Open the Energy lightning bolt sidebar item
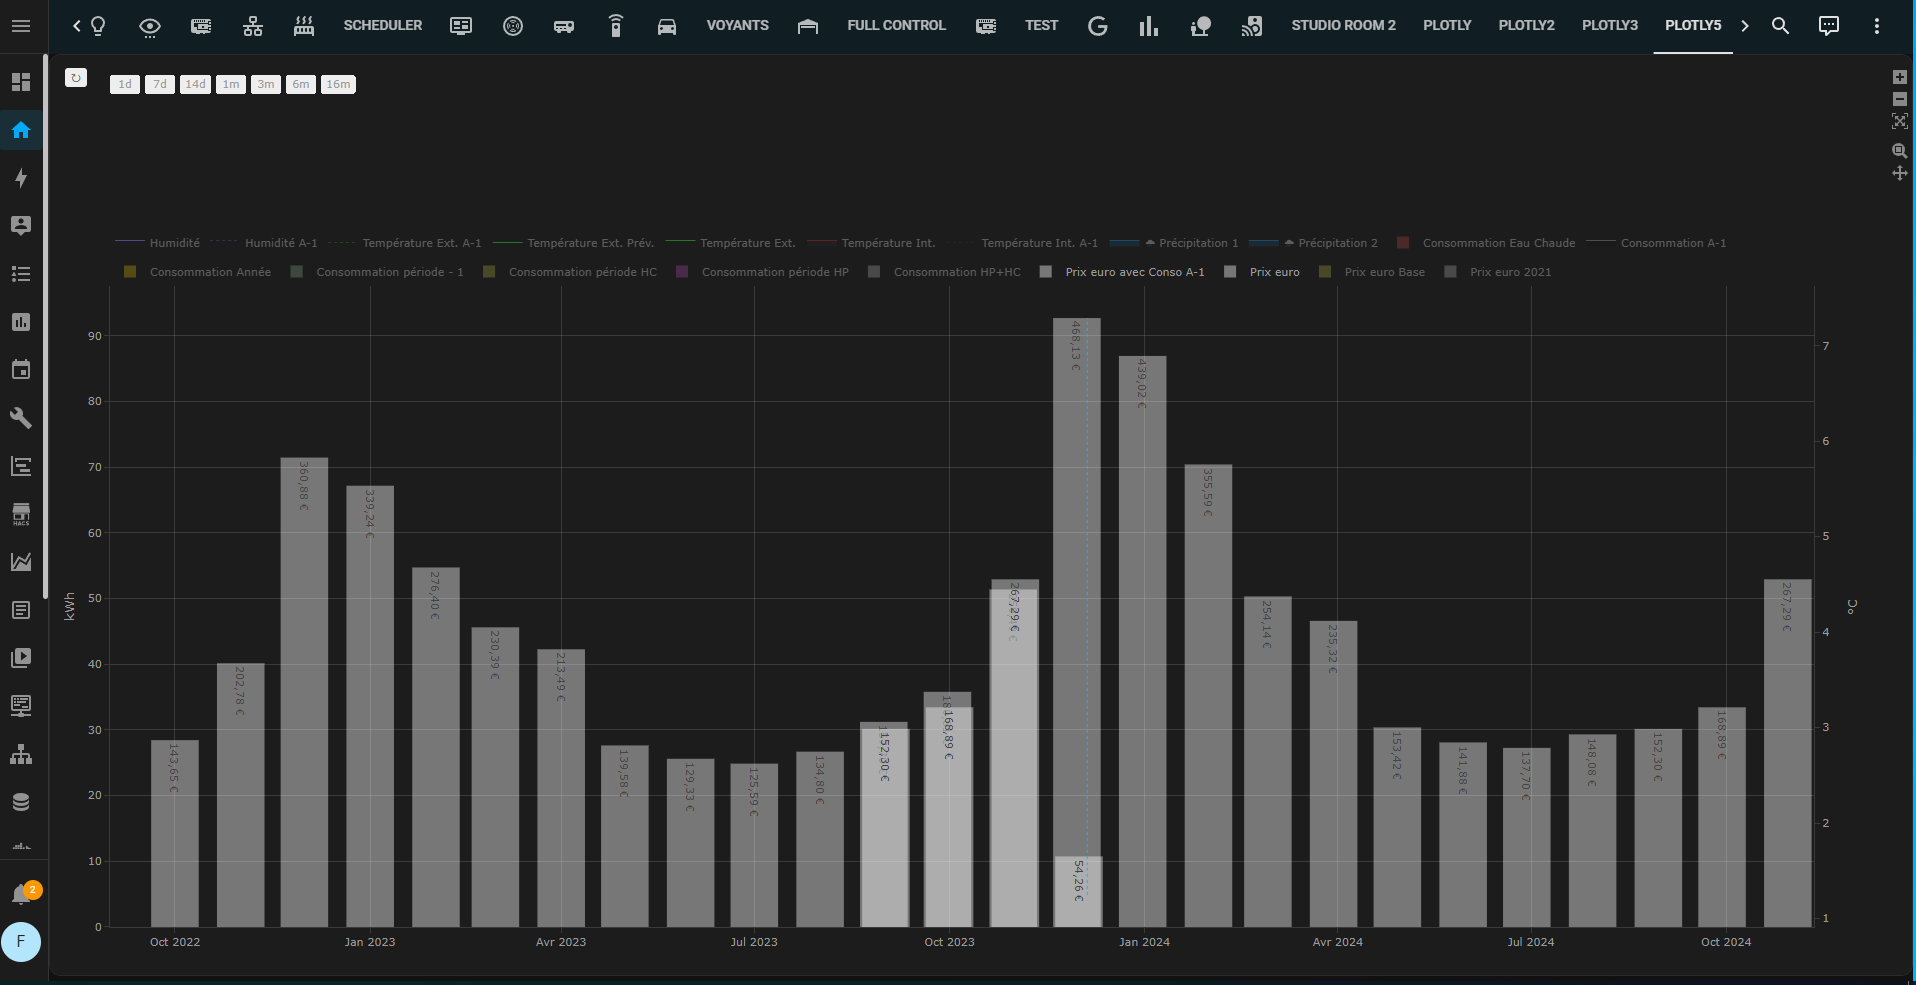 (x=21, y=178)
